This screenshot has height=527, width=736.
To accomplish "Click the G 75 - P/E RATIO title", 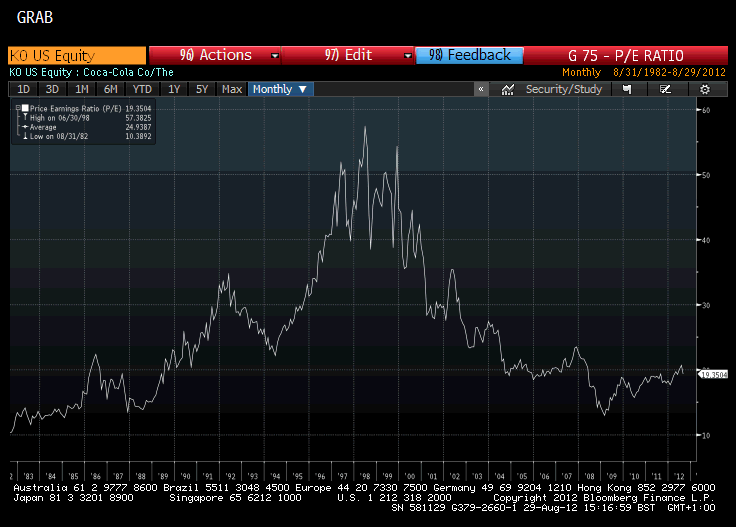I will pos(626,56).
